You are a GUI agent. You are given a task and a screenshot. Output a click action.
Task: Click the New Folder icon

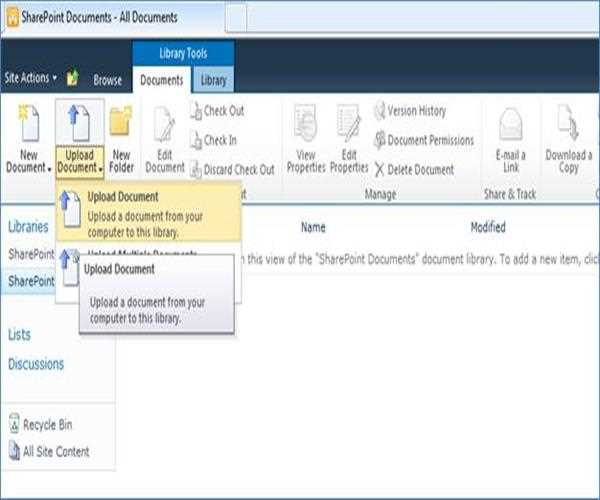121,124
